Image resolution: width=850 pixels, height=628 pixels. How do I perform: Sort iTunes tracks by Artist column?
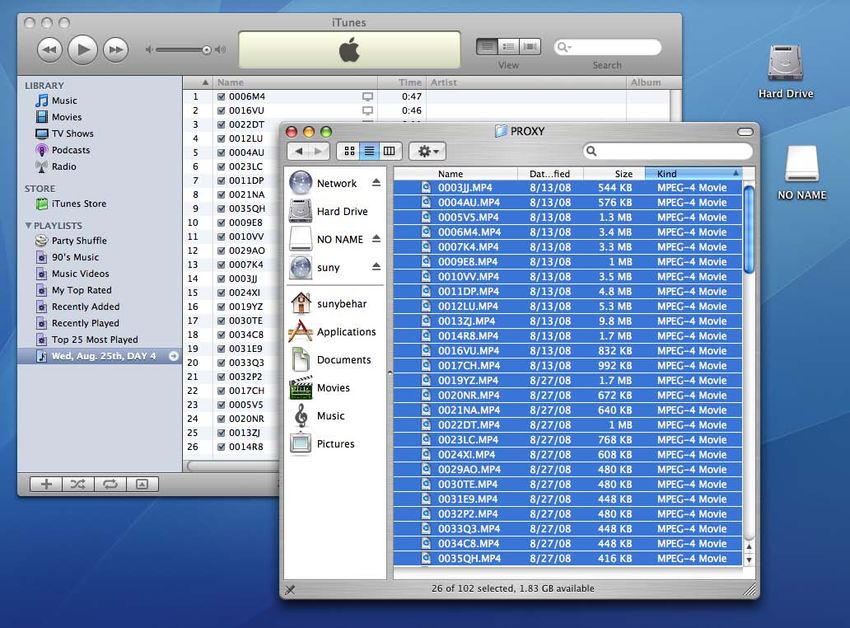[526, 82]
